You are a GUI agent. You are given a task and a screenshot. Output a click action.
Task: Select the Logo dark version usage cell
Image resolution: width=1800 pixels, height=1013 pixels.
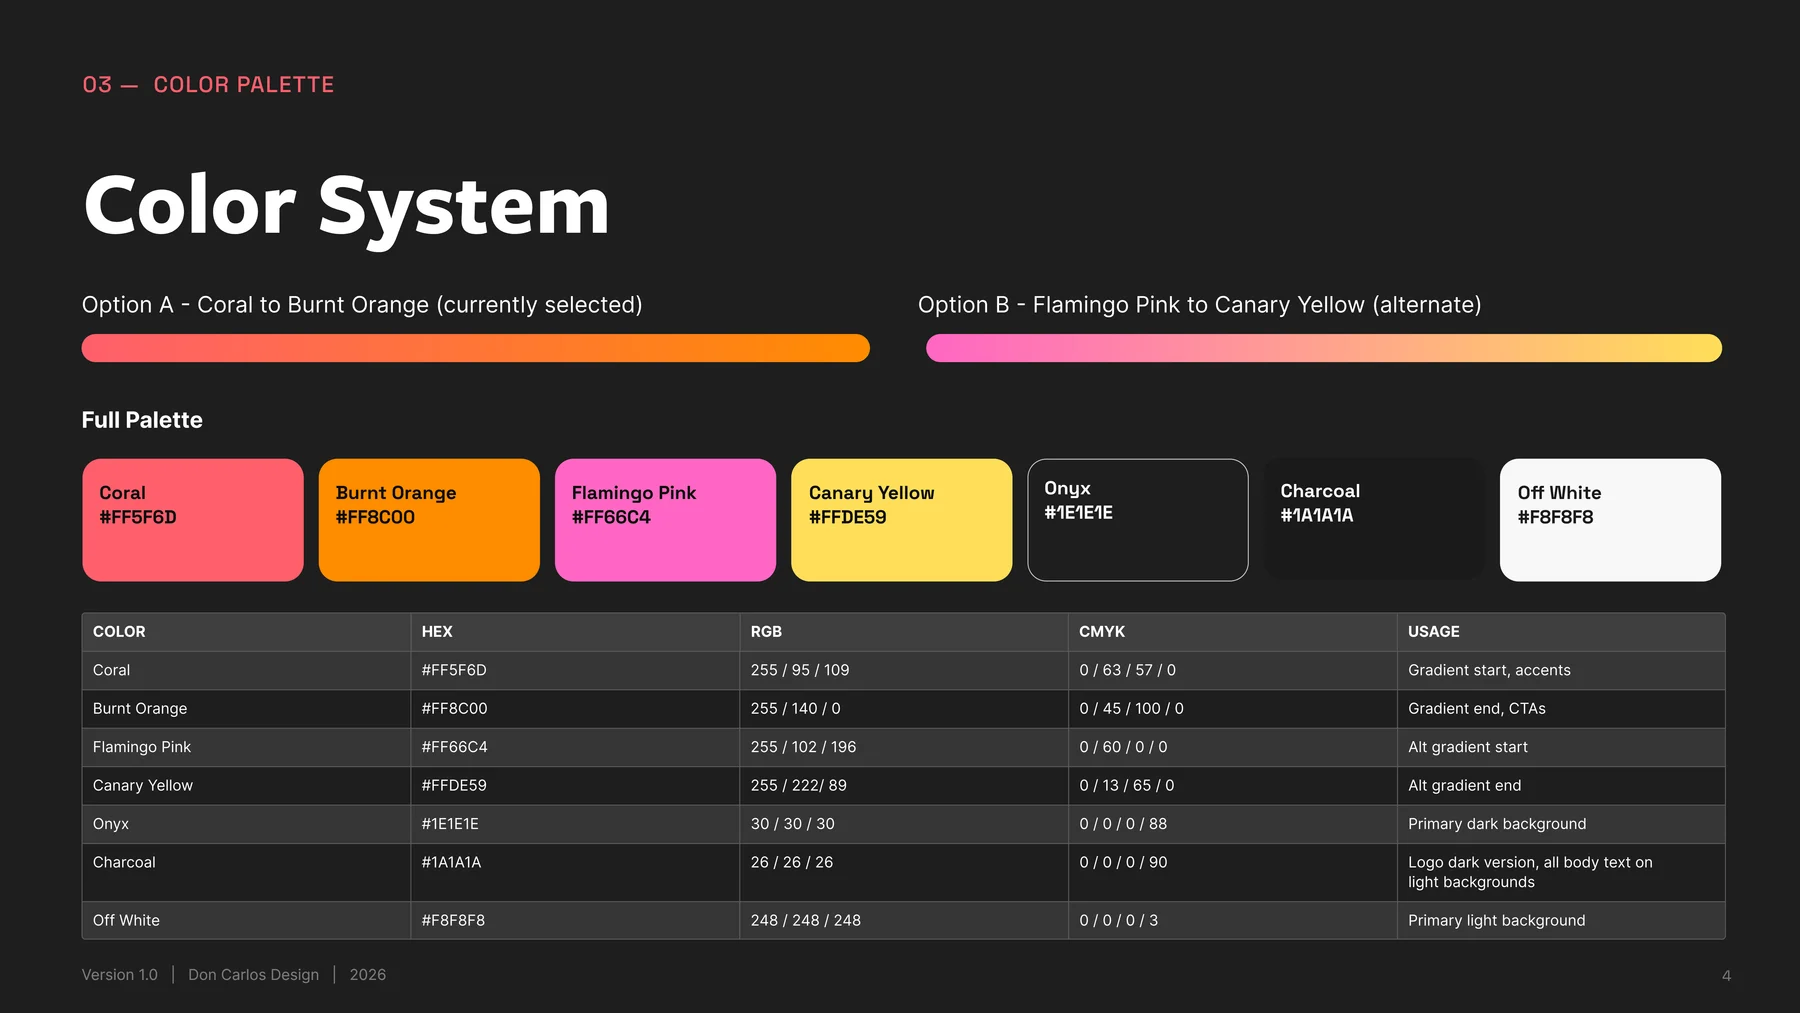click(1561, 872)
